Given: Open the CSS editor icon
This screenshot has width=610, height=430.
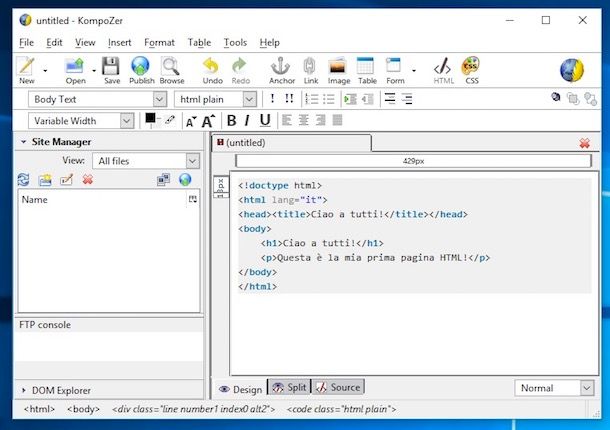Looking at the screenshot, I should (471, 70).
